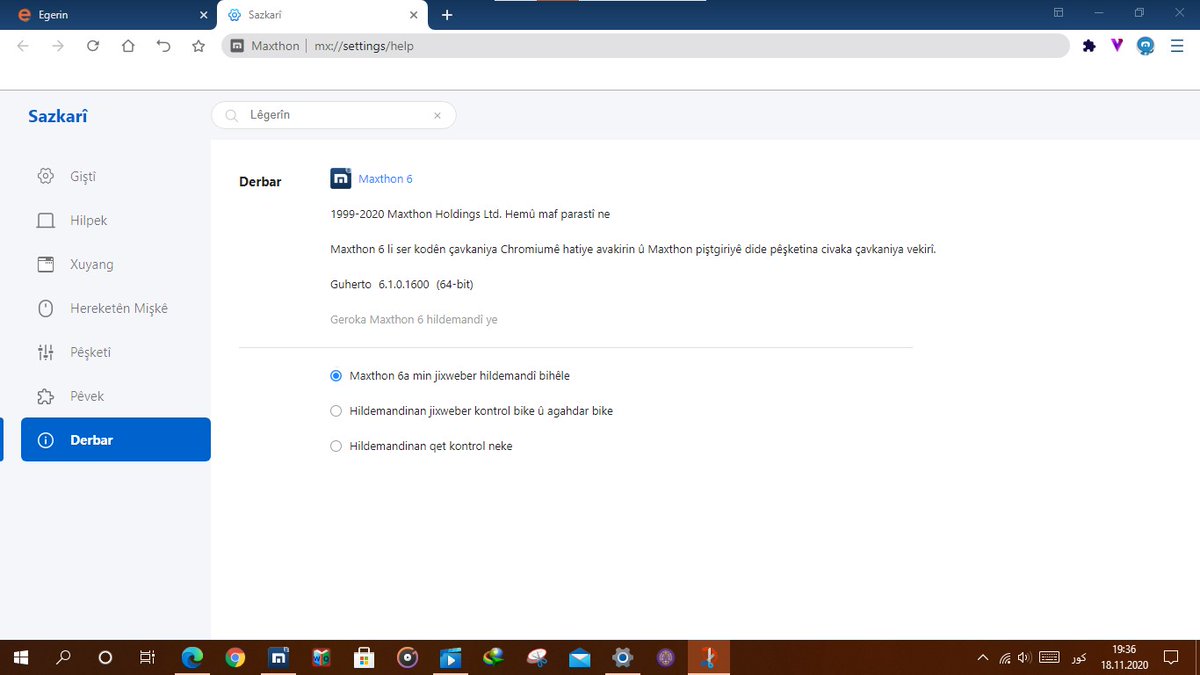Image resolution: width=1200 pixels, height=675 pixels.
Task: Click the Sazkarî heading
Action: pyautogui.click(x=57, y=116)
